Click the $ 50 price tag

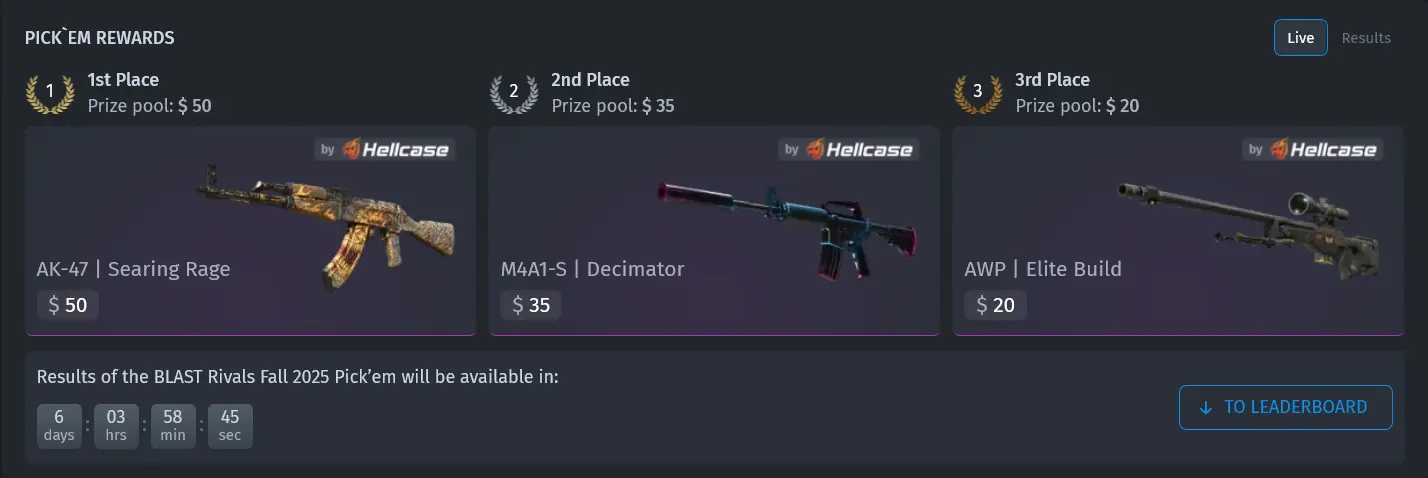68,305
